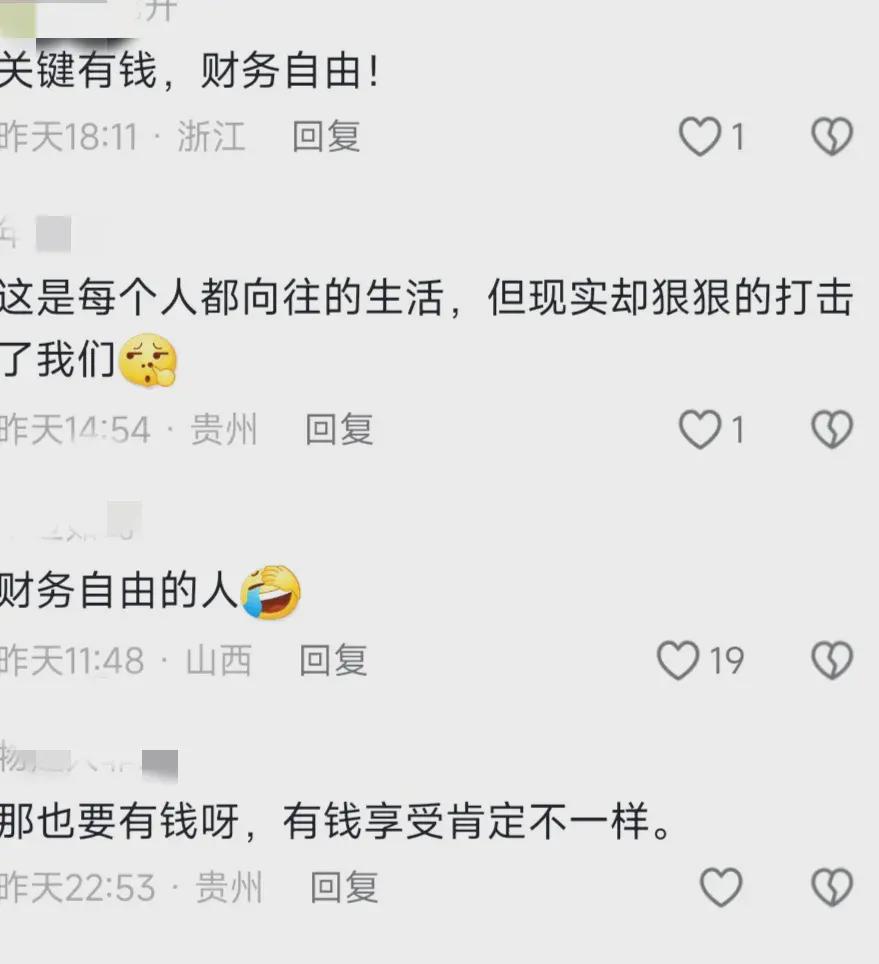
Task: Open comment text 关键有钱，财务自由
Action: point(187,71)
